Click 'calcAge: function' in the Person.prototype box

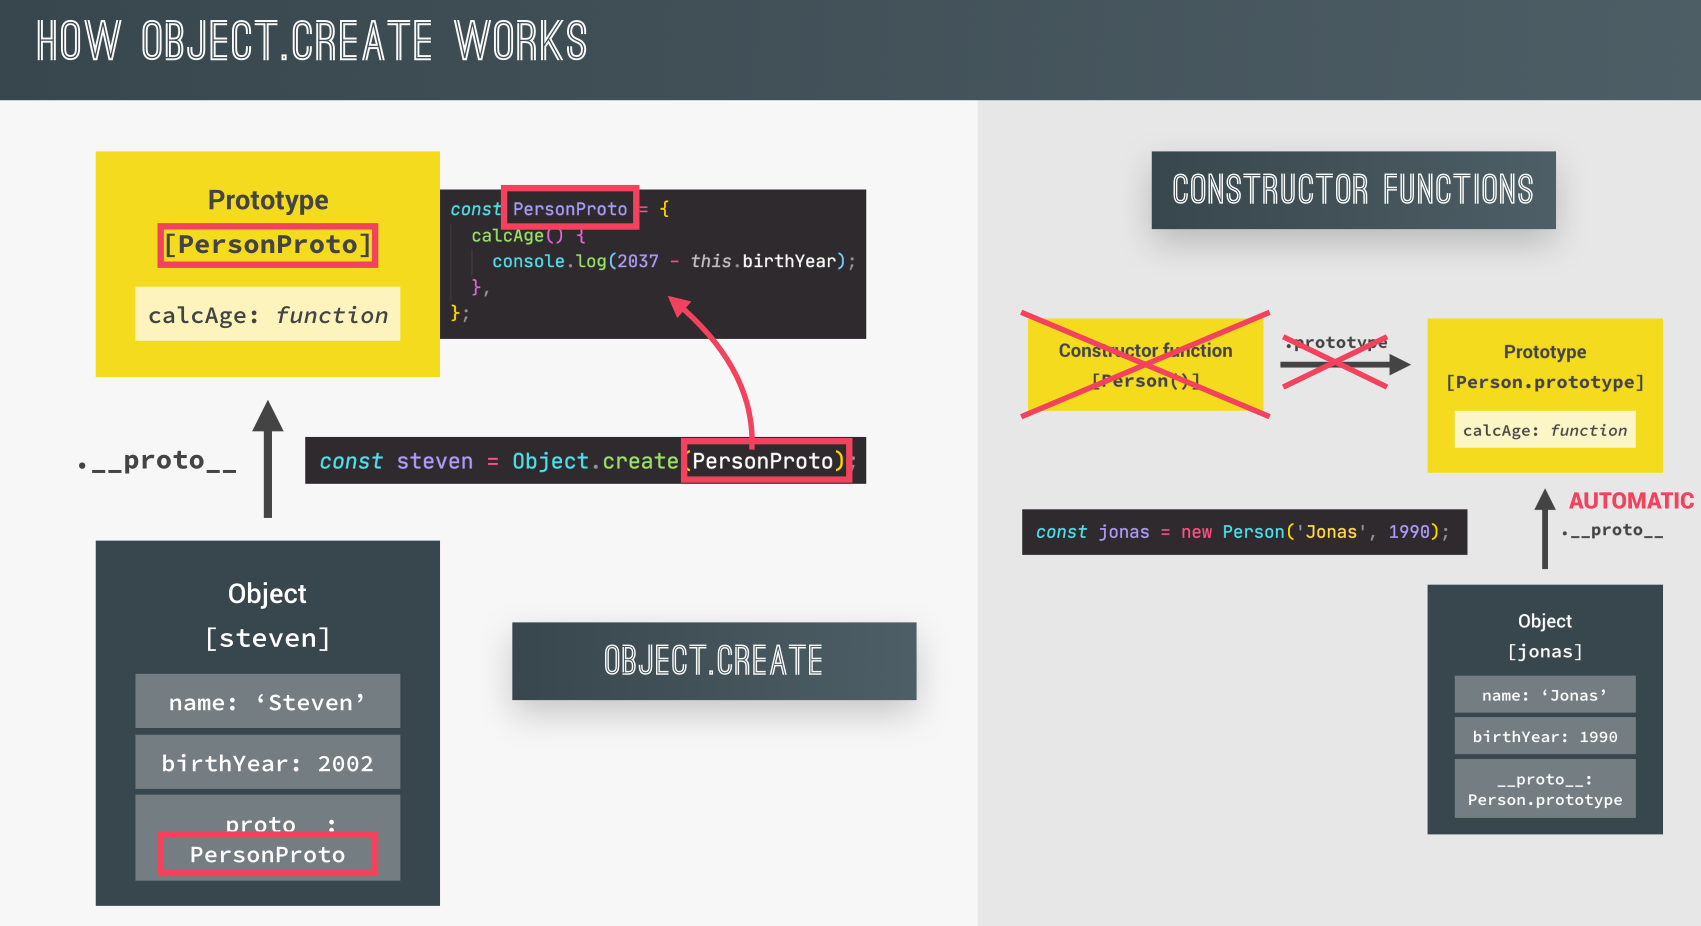(x=1545, y=430)
